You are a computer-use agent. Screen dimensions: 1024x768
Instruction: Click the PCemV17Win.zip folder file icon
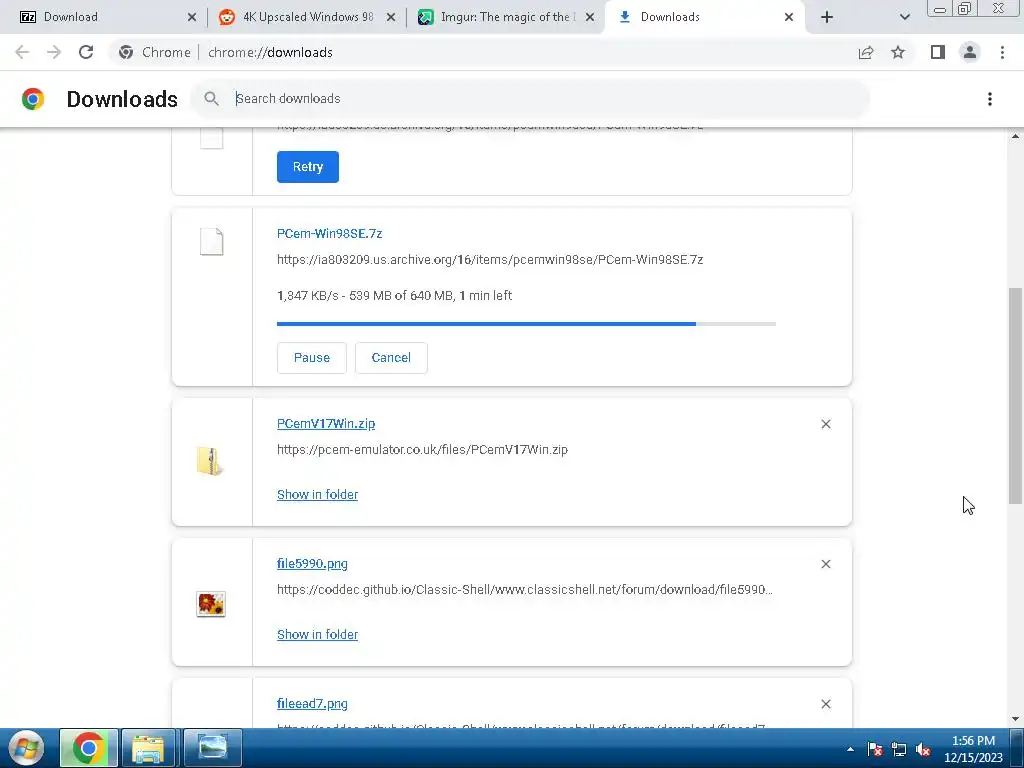210,461
